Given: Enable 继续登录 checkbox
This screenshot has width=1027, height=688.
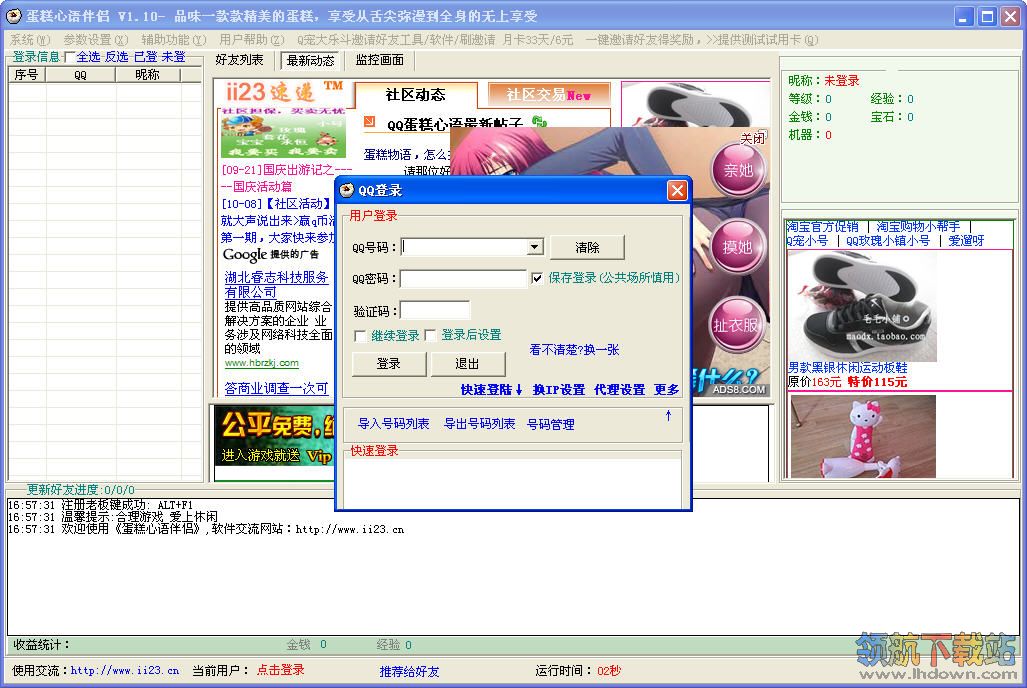Looking at the screenshot, I should coord(360,335).
